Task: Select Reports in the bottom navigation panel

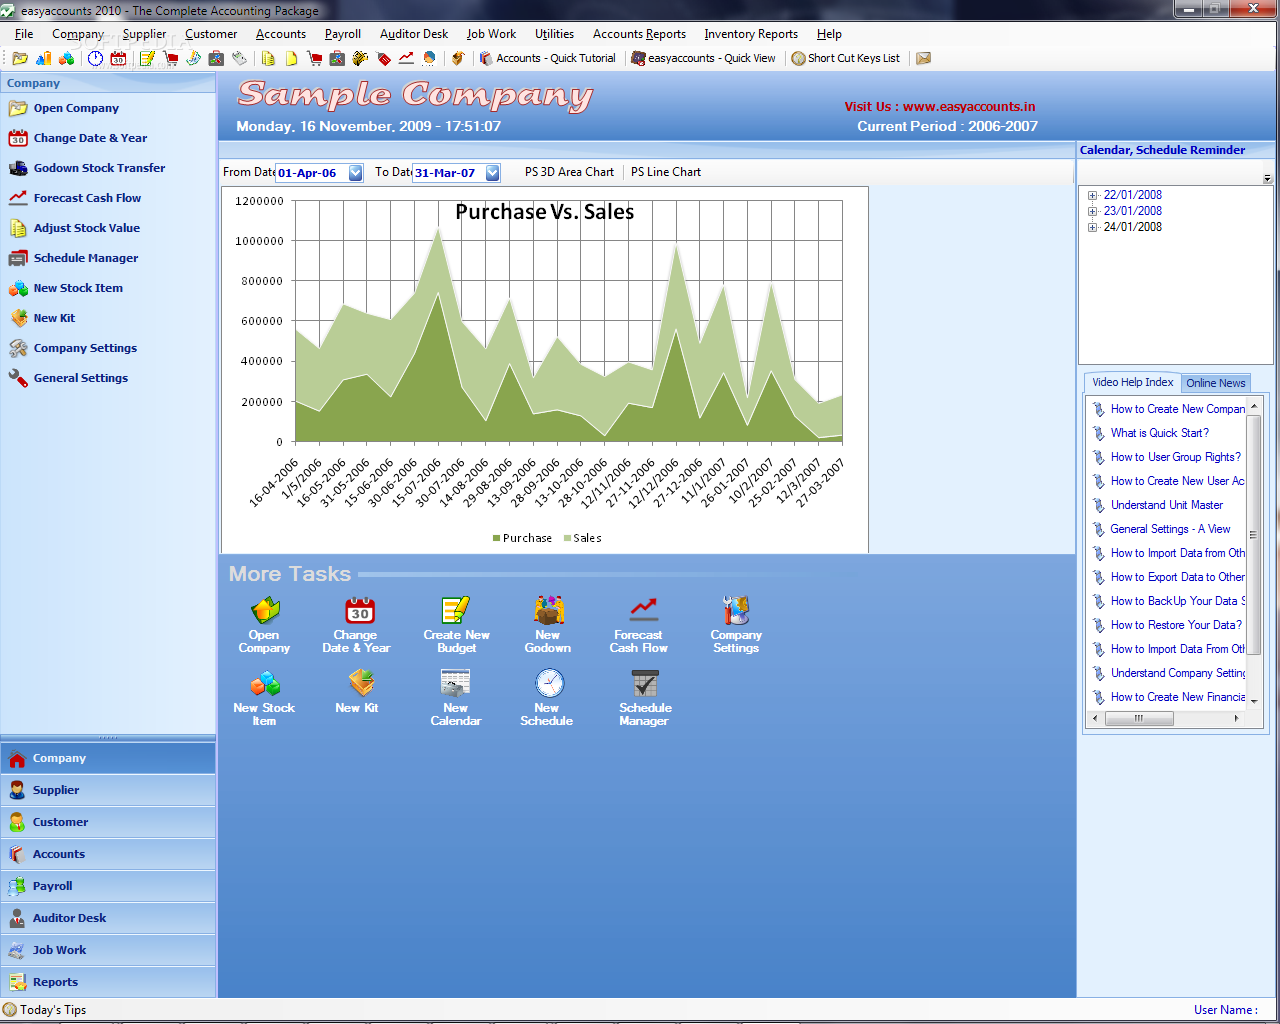Action: tap(108, 982)
